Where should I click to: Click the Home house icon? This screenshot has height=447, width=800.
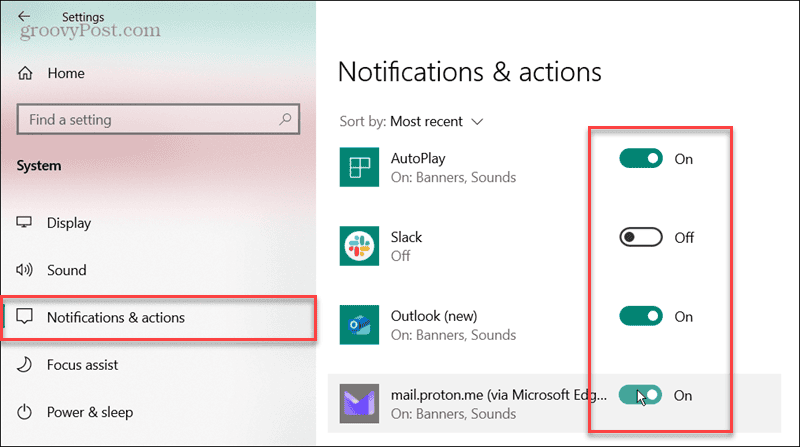pyautogui.click(x=25, y=73)
